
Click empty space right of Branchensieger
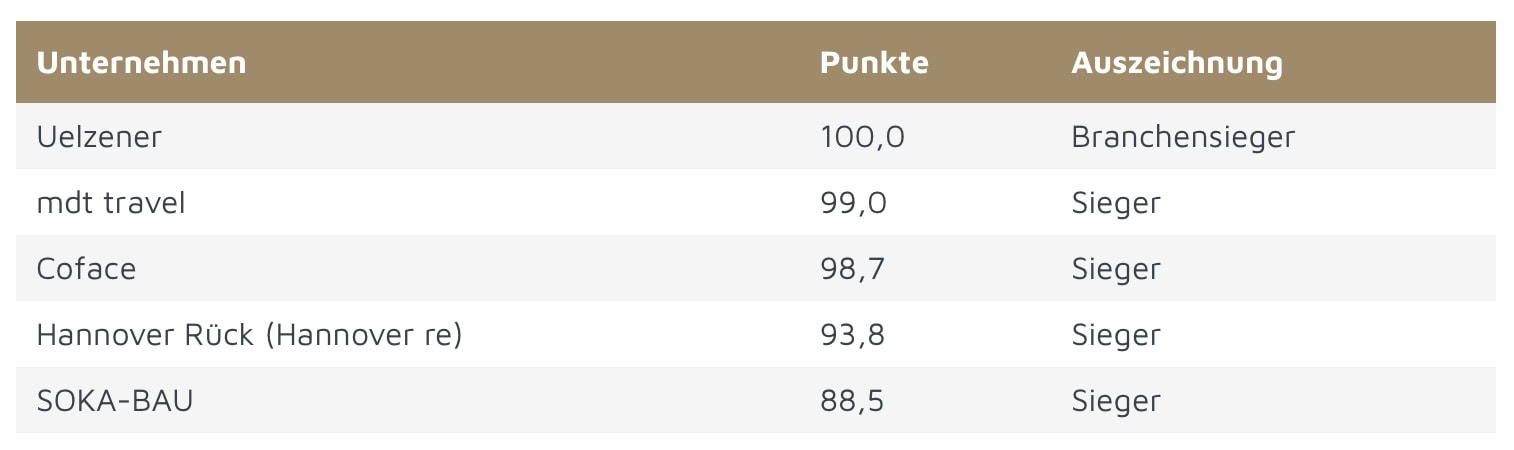tap(1400, 137)
